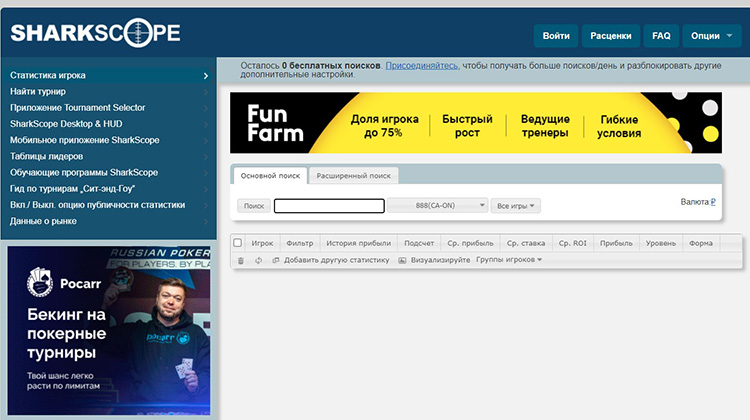This screenshot has height=420, width=750.
Task: Click the Визуализируйте link
Action: 441,260
